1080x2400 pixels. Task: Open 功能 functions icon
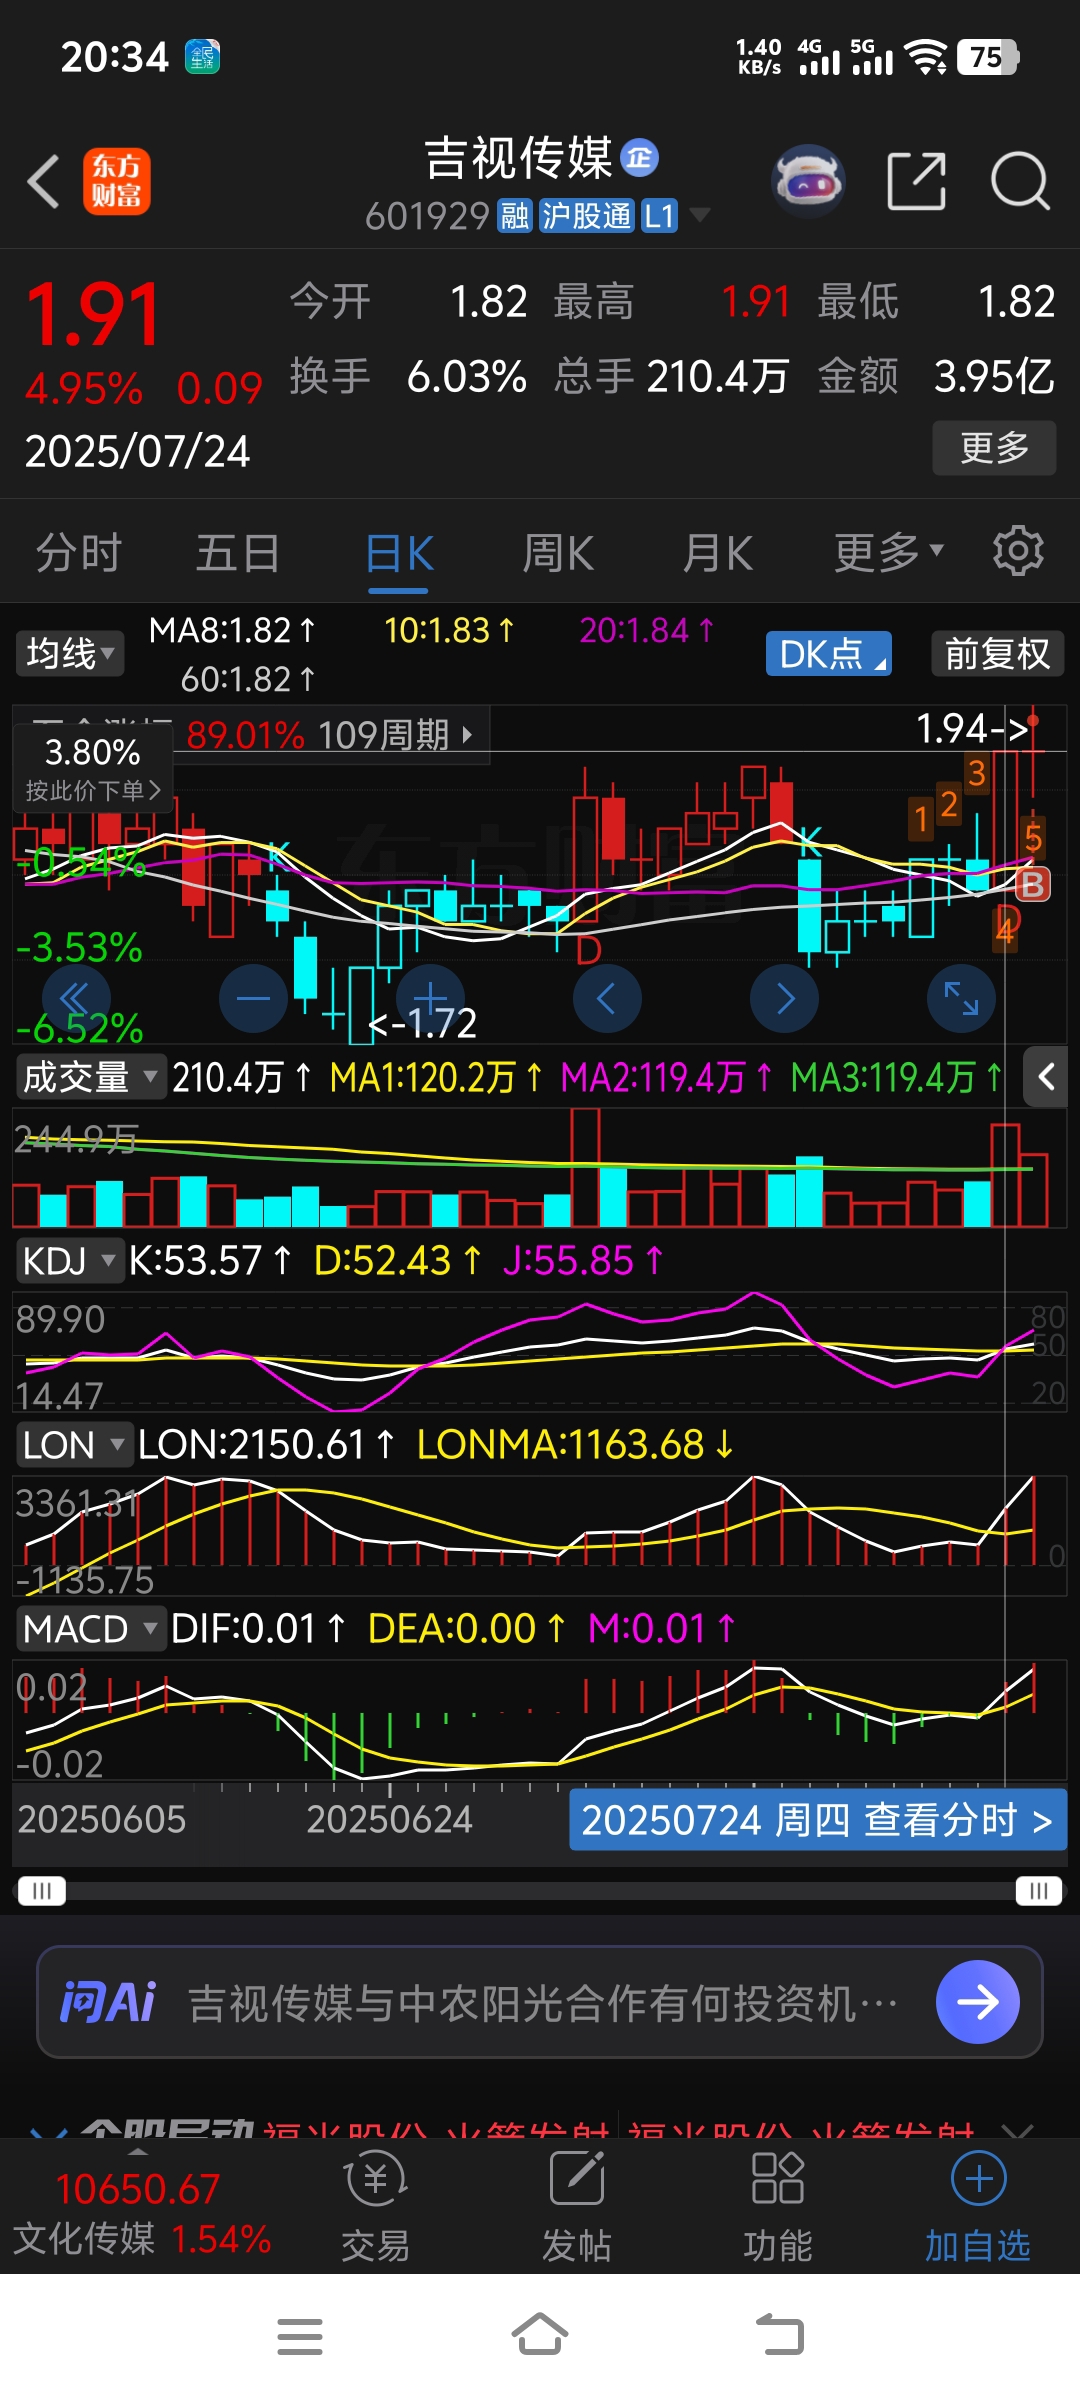778,2208
